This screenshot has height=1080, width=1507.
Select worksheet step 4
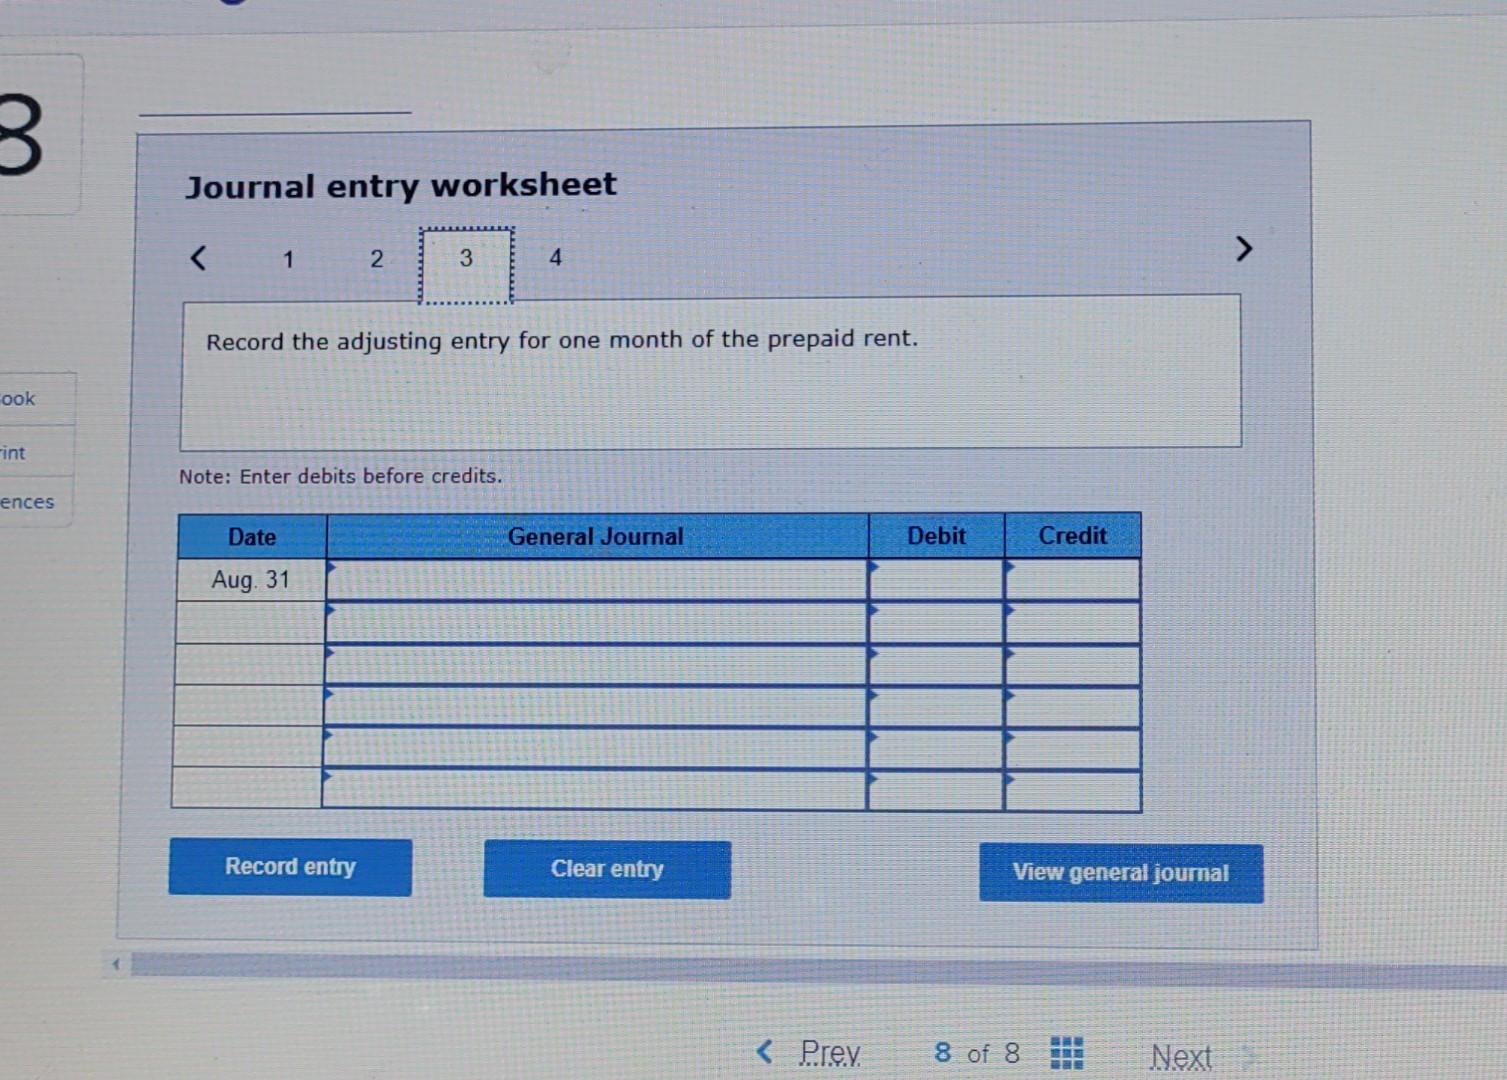coord(555,258)
